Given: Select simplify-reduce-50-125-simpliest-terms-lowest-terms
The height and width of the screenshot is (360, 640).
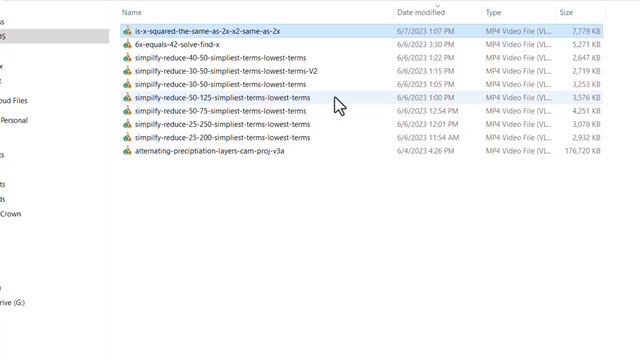Looking at the screenshot, I should pyautogui.click(x=222, y=98).
